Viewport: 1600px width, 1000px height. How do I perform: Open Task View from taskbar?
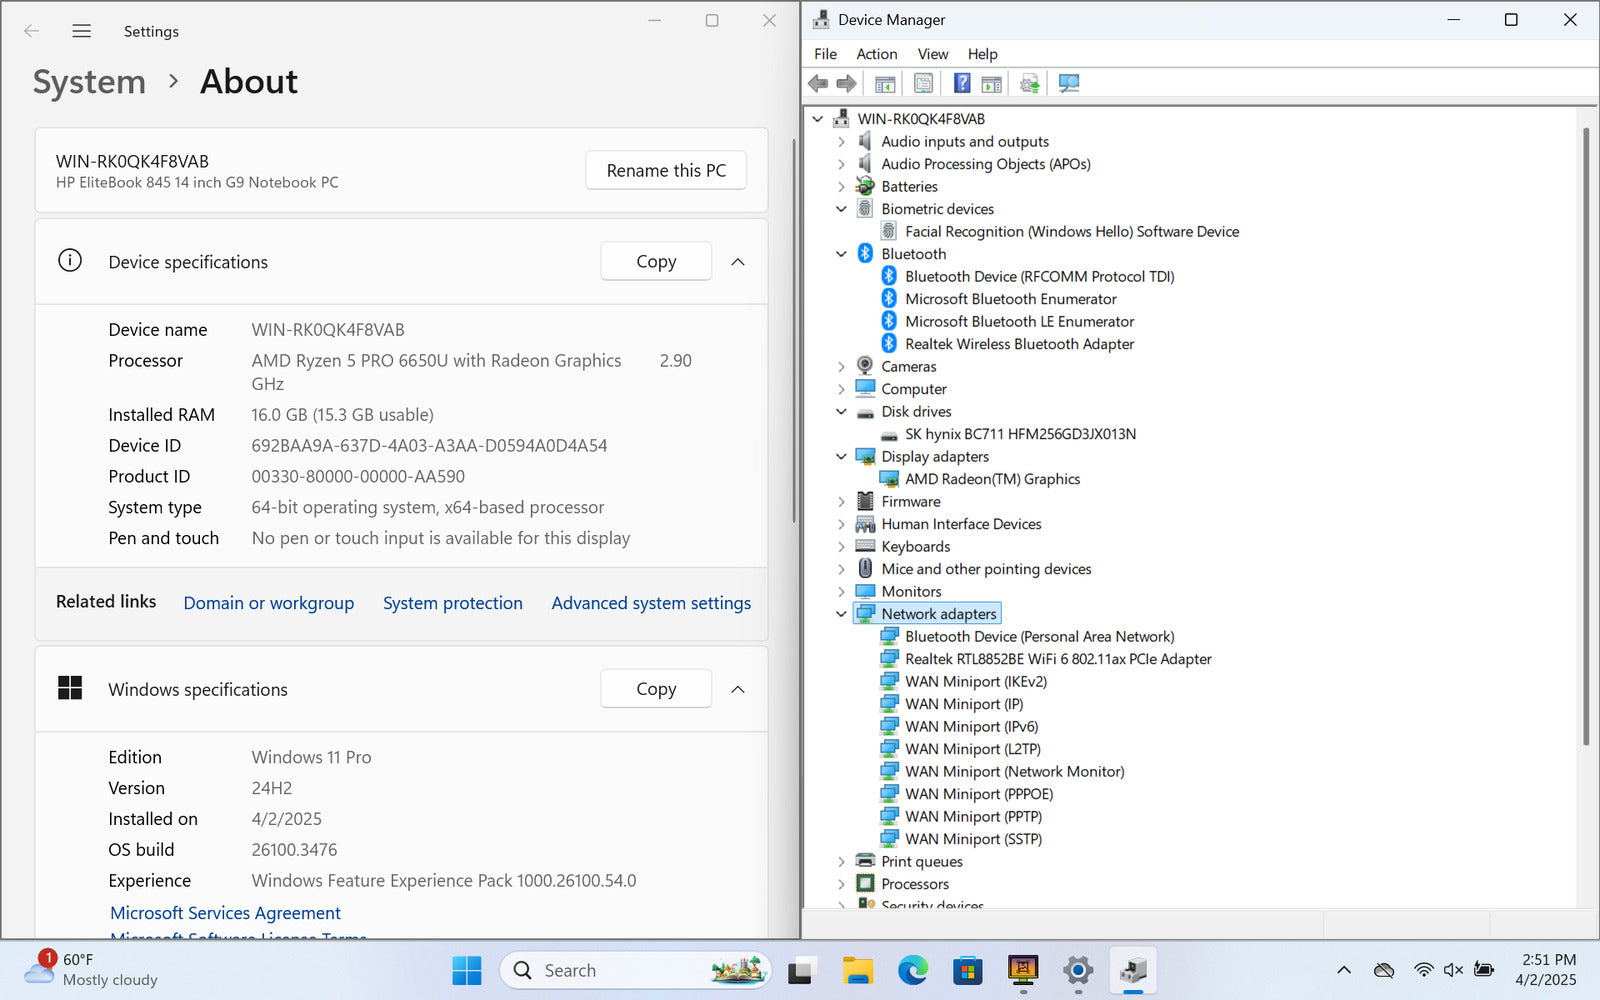click(801, 970)
